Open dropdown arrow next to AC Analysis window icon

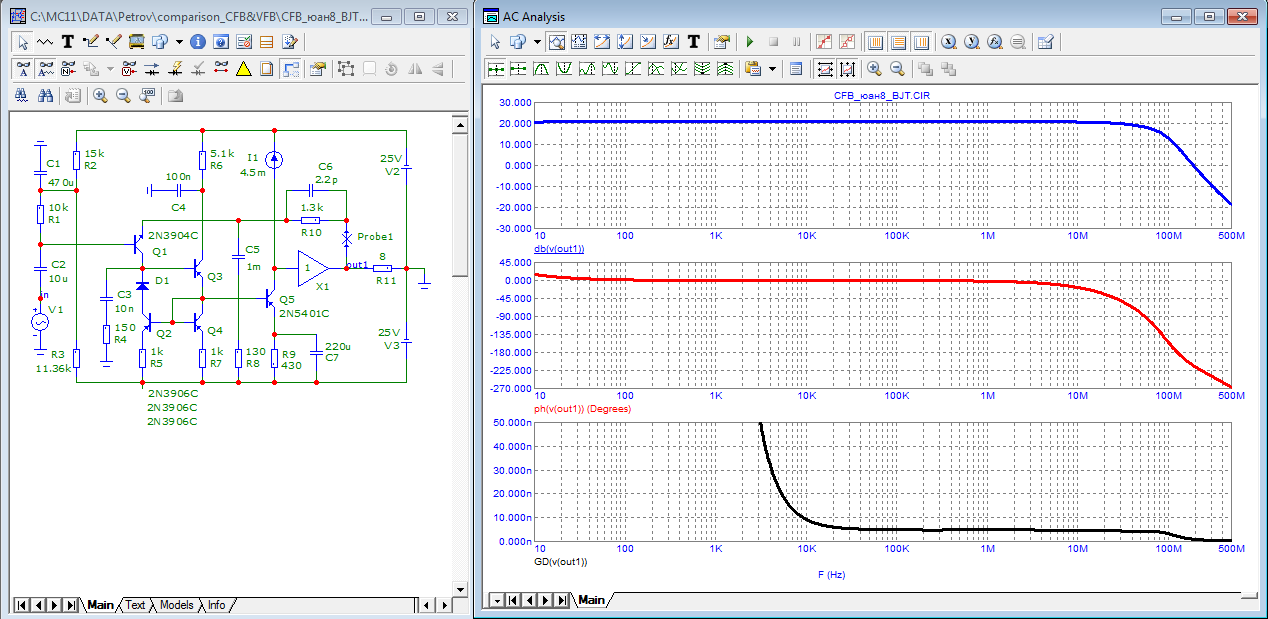537,42
